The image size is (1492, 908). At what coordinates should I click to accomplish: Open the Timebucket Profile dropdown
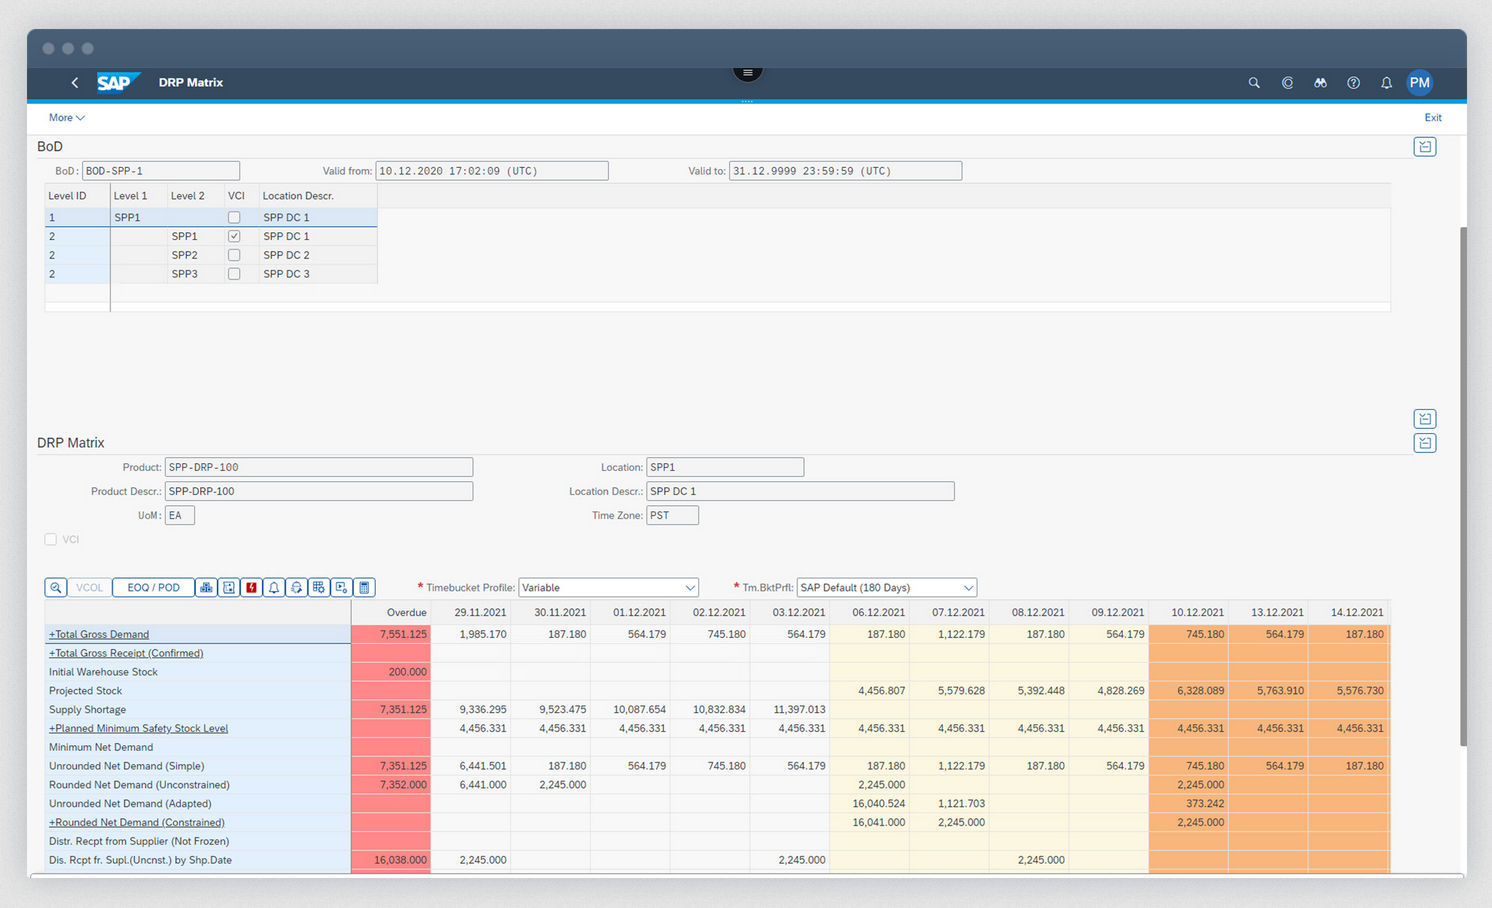pos(689,588)
